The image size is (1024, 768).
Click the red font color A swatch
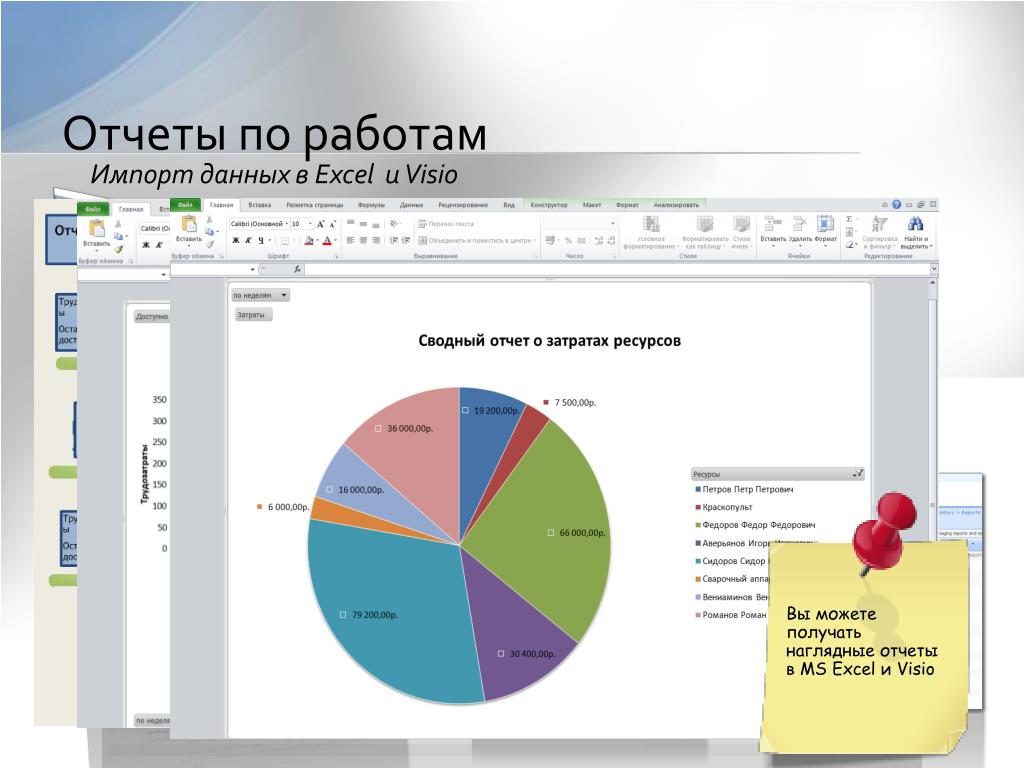coord(327,240)
